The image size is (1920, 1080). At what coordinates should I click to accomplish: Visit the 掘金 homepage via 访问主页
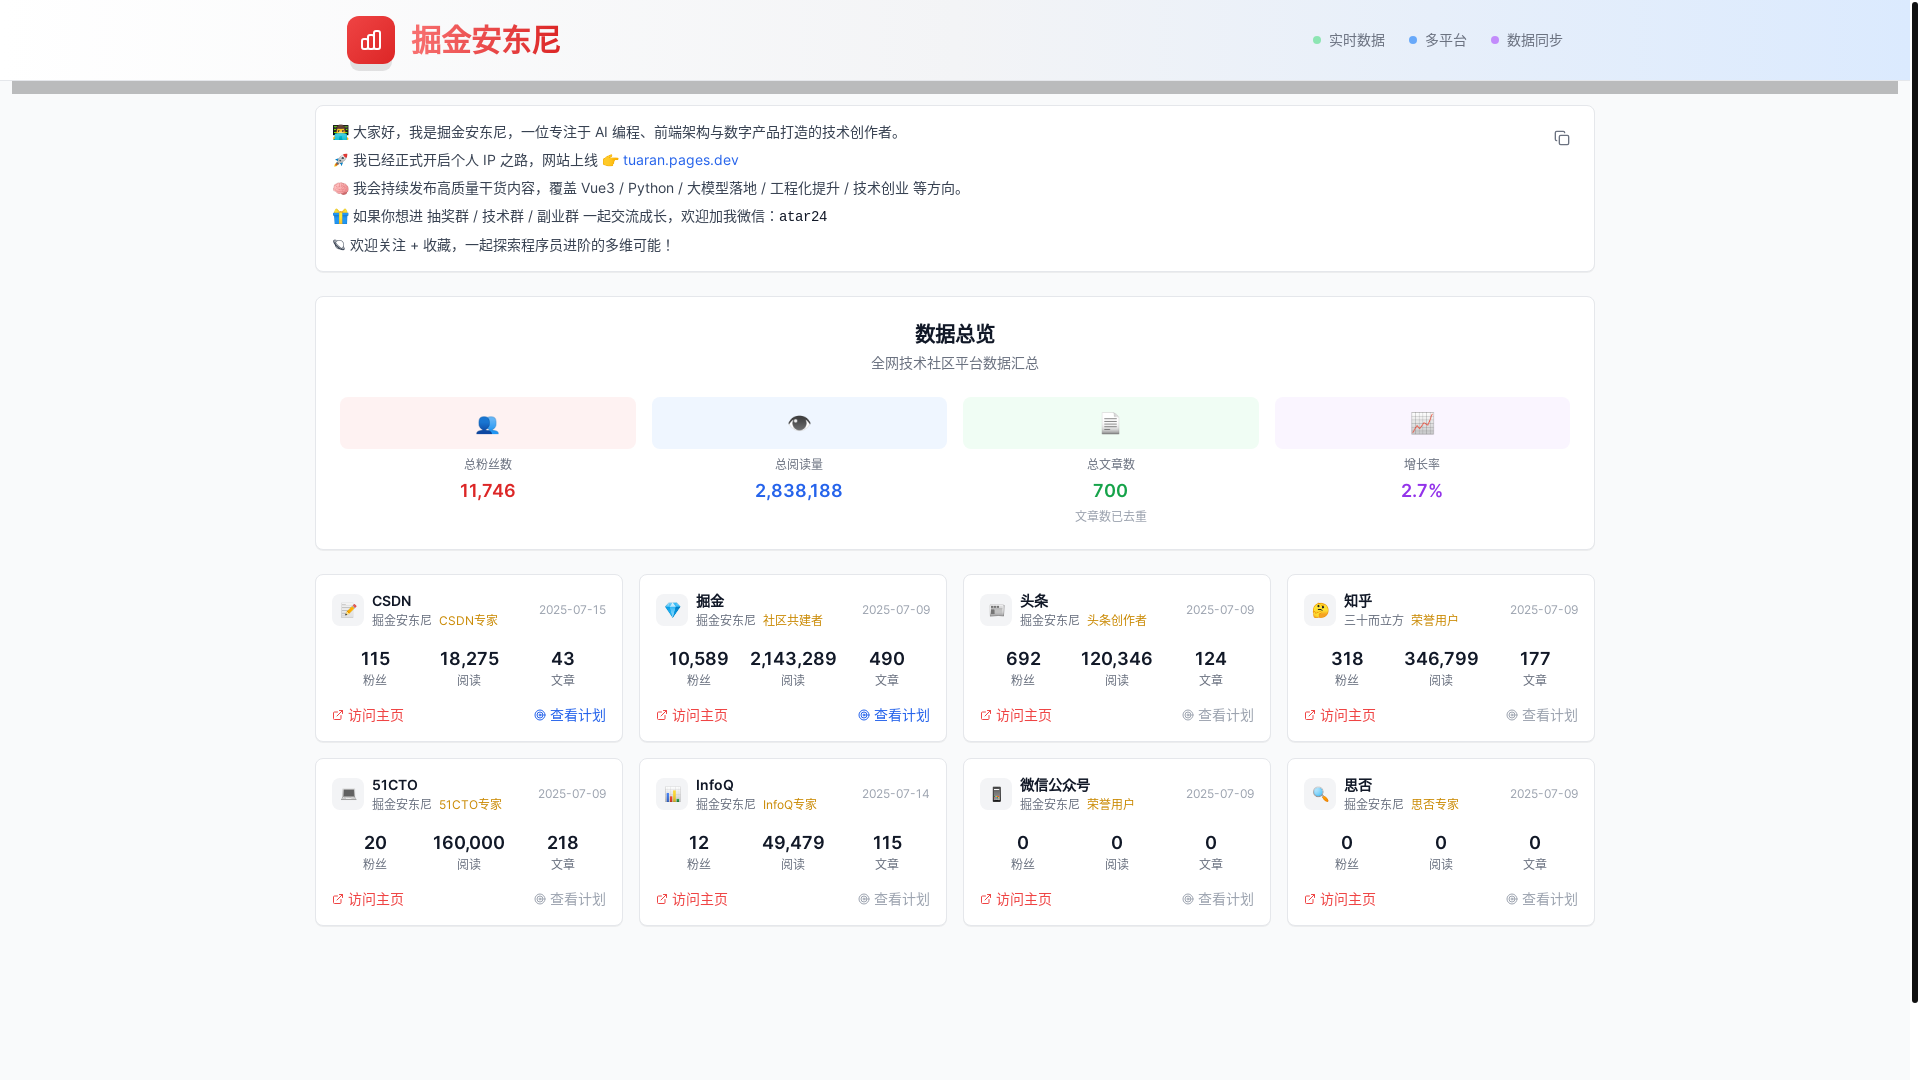692,715
